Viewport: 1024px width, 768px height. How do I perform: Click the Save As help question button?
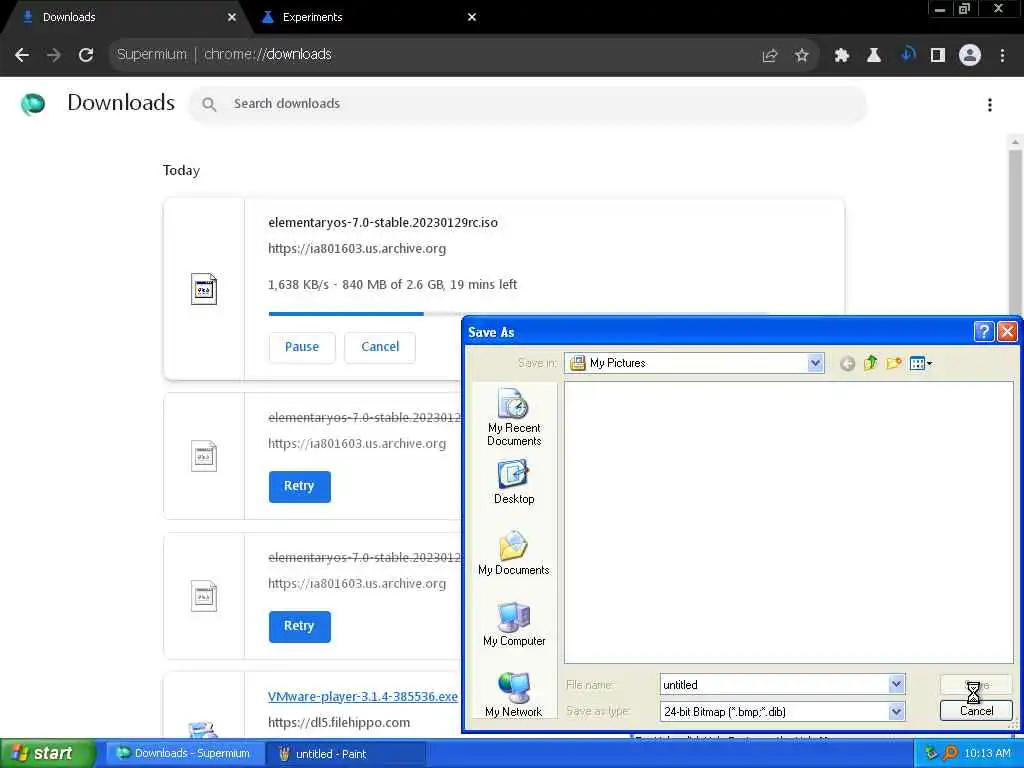click(984, 332)
